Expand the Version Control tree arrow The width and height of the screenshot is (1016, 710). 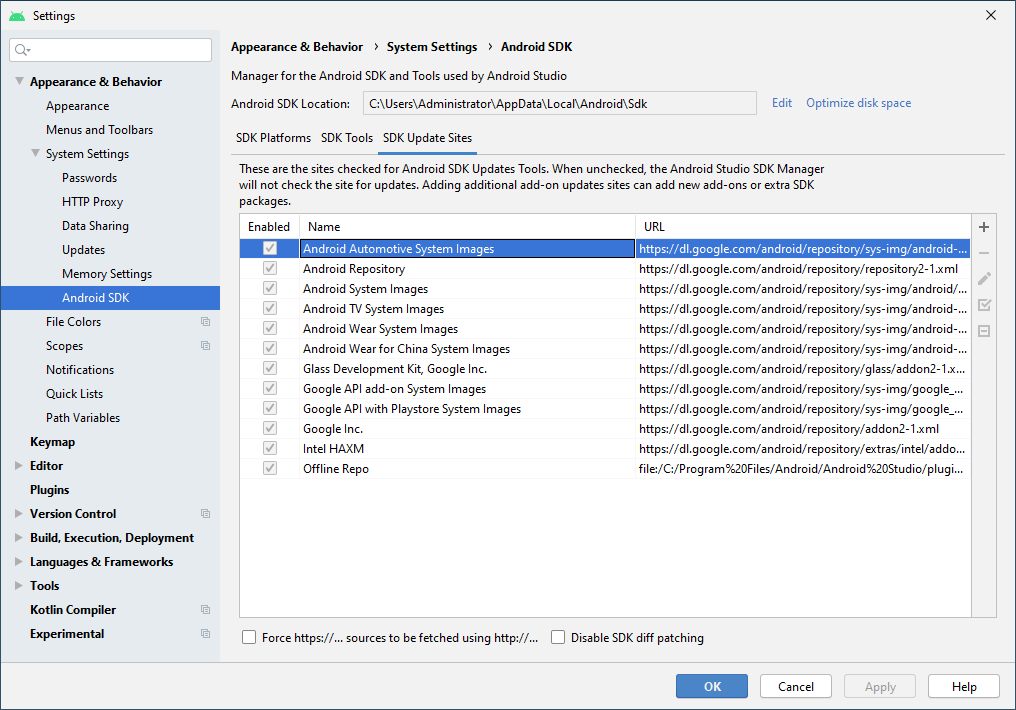point(19,514)
